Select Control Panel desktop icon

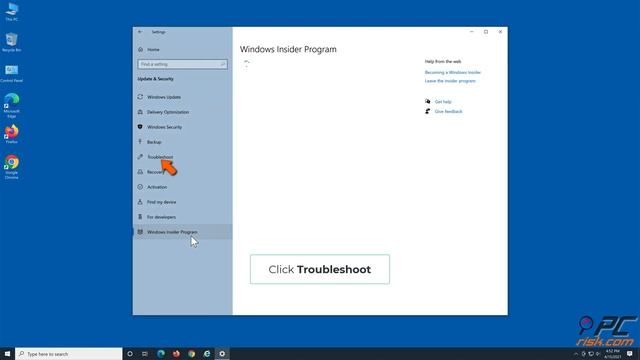pyautogui.click(x=11, y=73)
